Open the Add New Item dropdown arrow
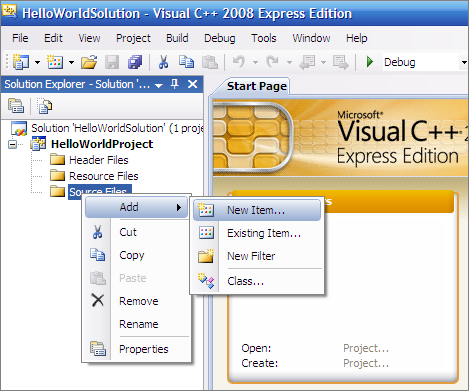The height and width of the screenshot is (391, 469). pyautogui.click(x=71, y=62)
